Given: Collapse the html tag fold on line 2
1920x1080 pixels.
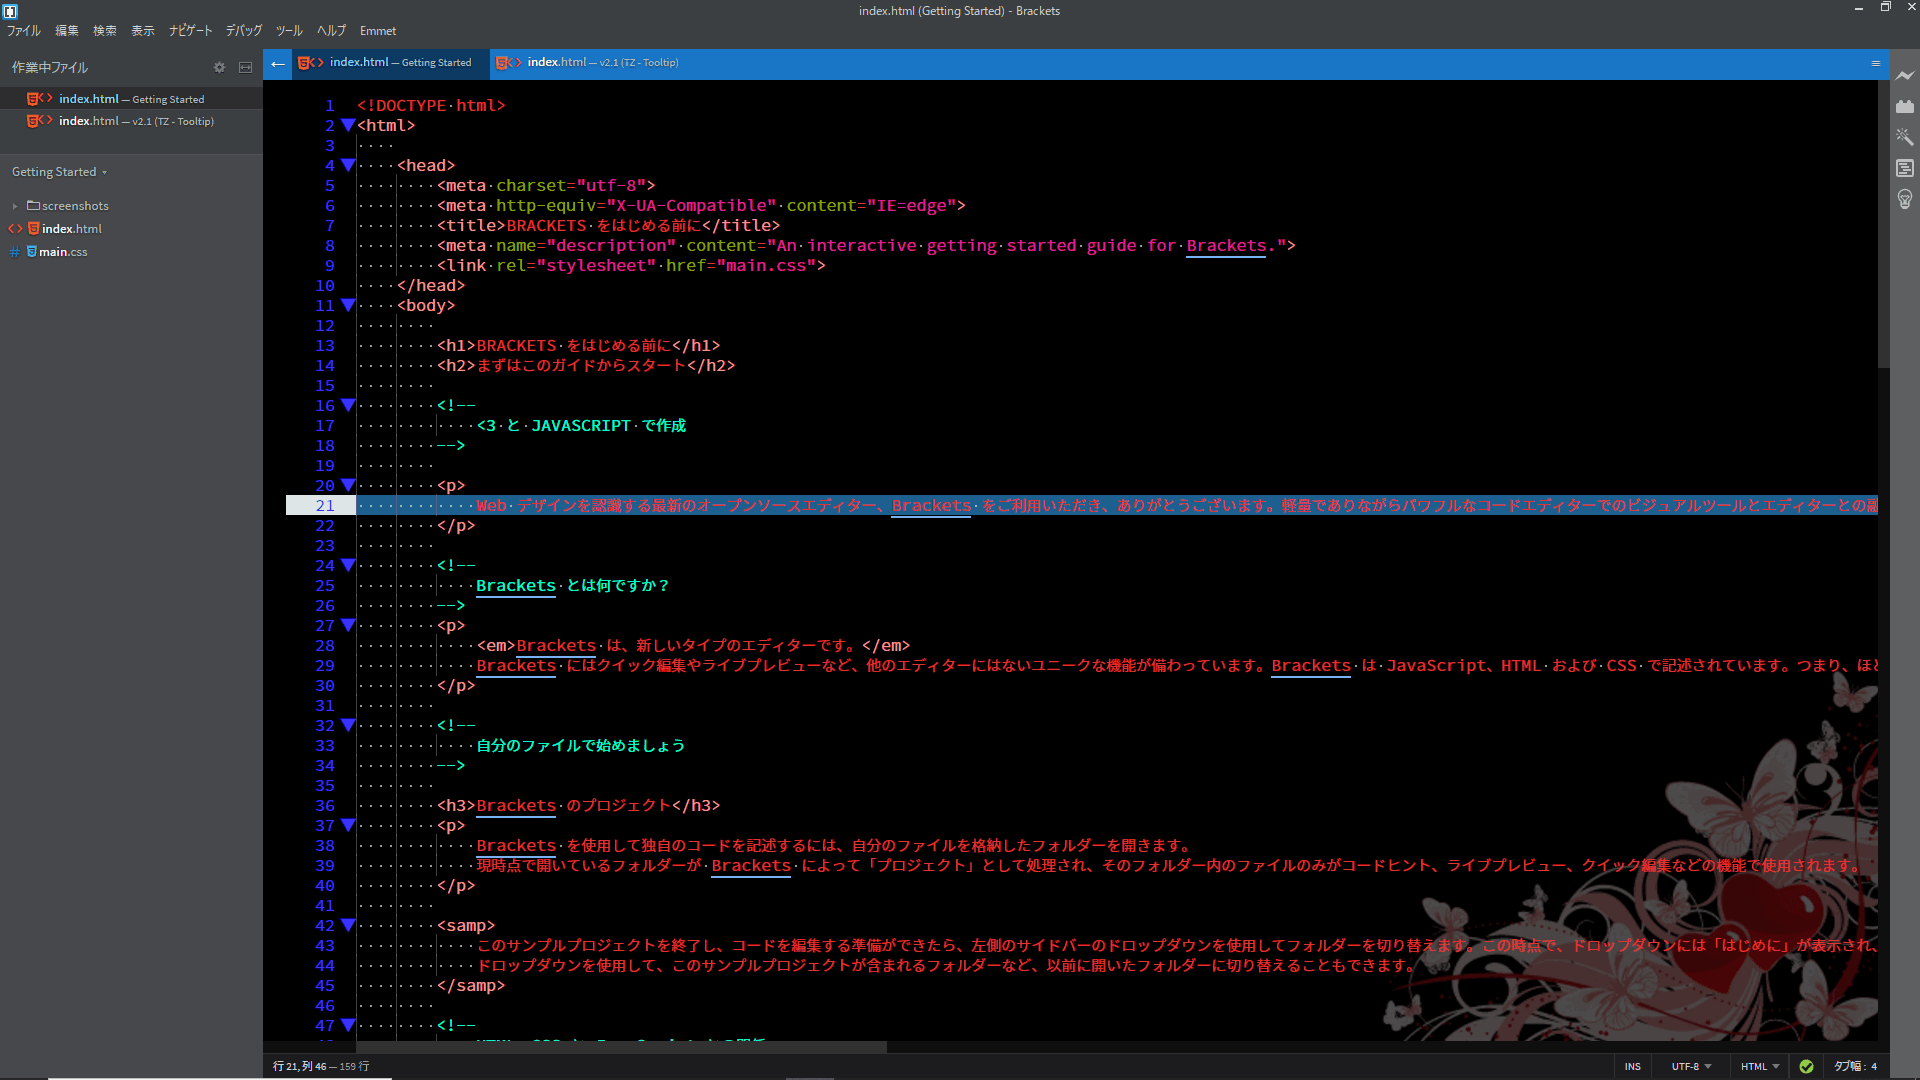Looking at the screenshot, I should click(x=347, y=125).
